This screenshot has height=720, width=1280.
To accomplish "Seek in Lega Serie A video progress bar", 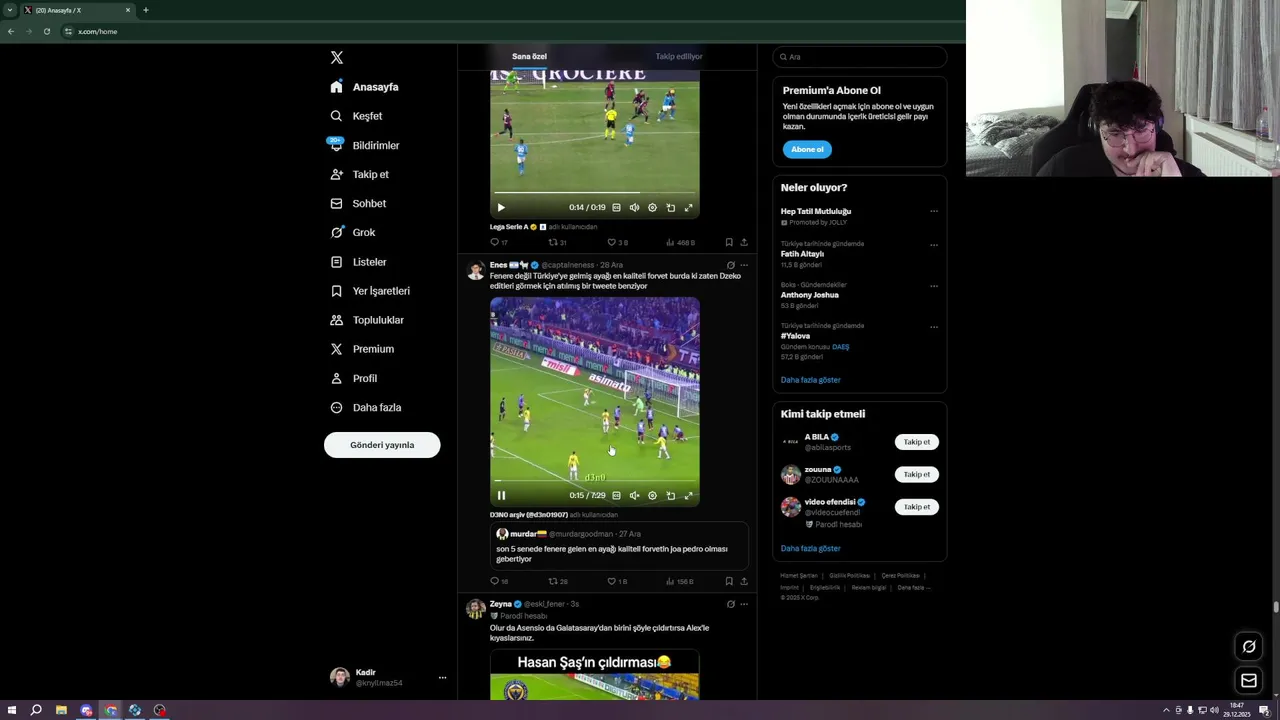I will click(x=595, y=192).
